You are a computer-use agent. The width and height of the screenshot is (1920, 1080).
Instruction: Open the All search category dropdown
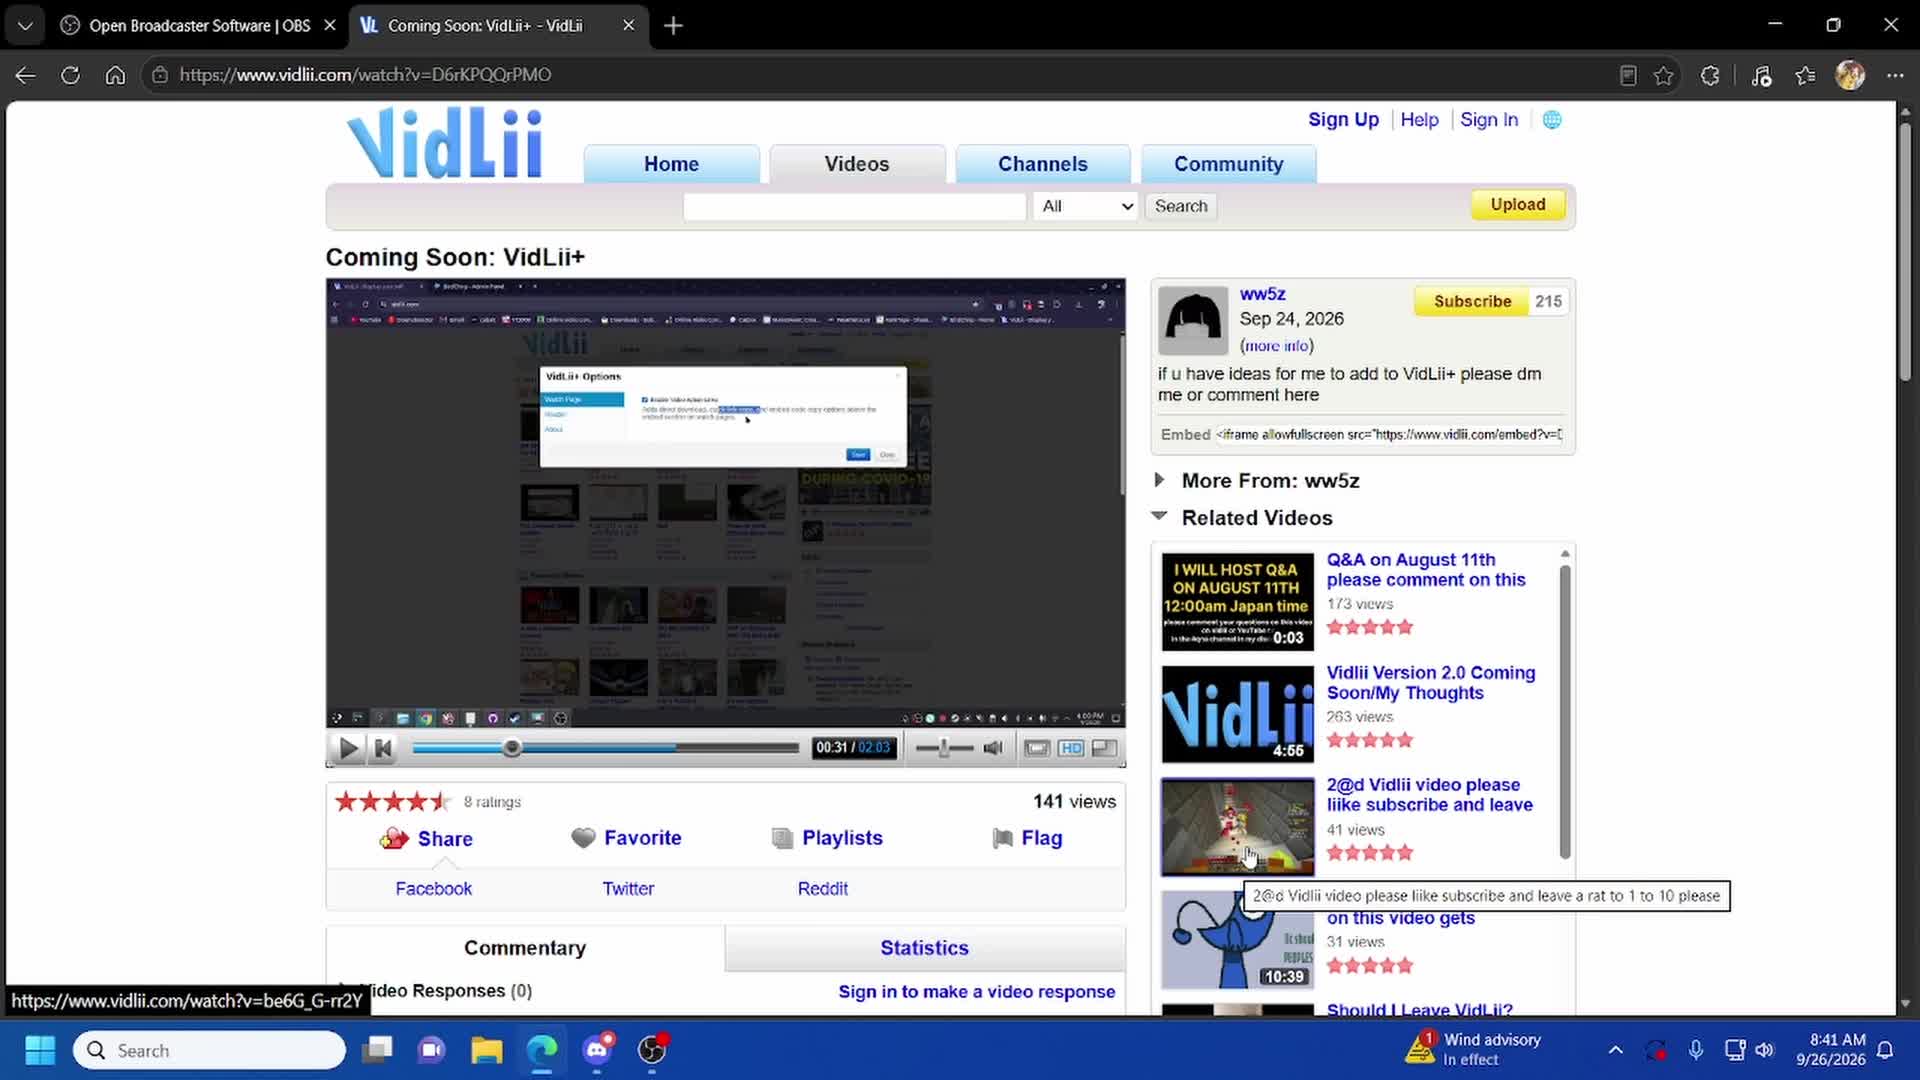tap(1085, 206)
